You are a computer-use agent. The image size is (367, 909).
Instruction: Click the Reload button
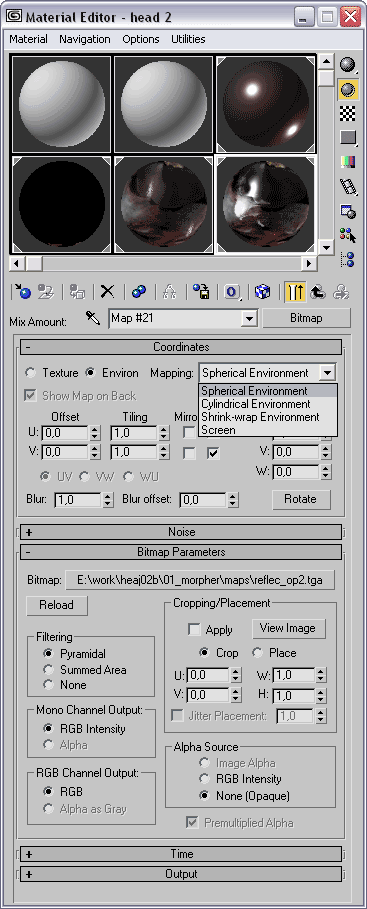[x=57, y=605]
